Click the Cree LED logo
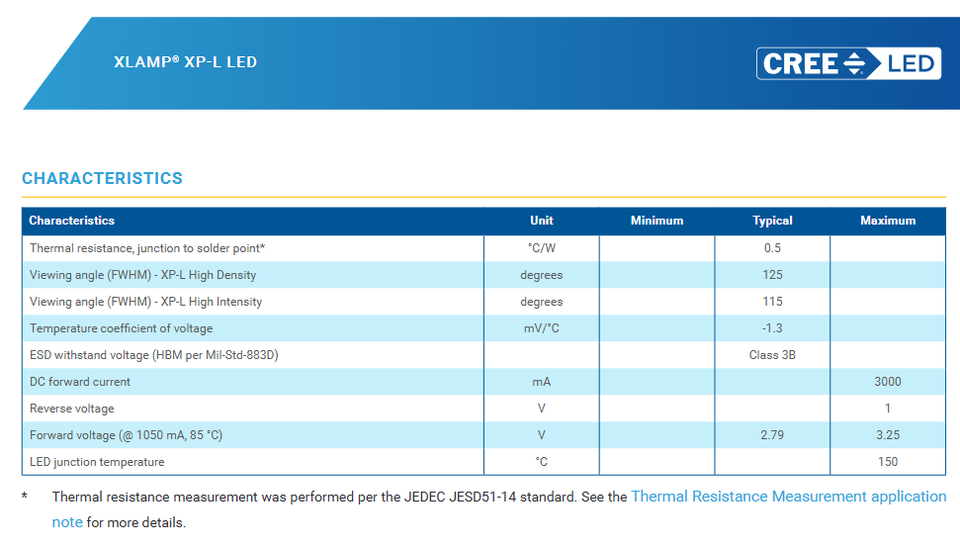Viewport: 960px width, 548px height. (849, 63)
